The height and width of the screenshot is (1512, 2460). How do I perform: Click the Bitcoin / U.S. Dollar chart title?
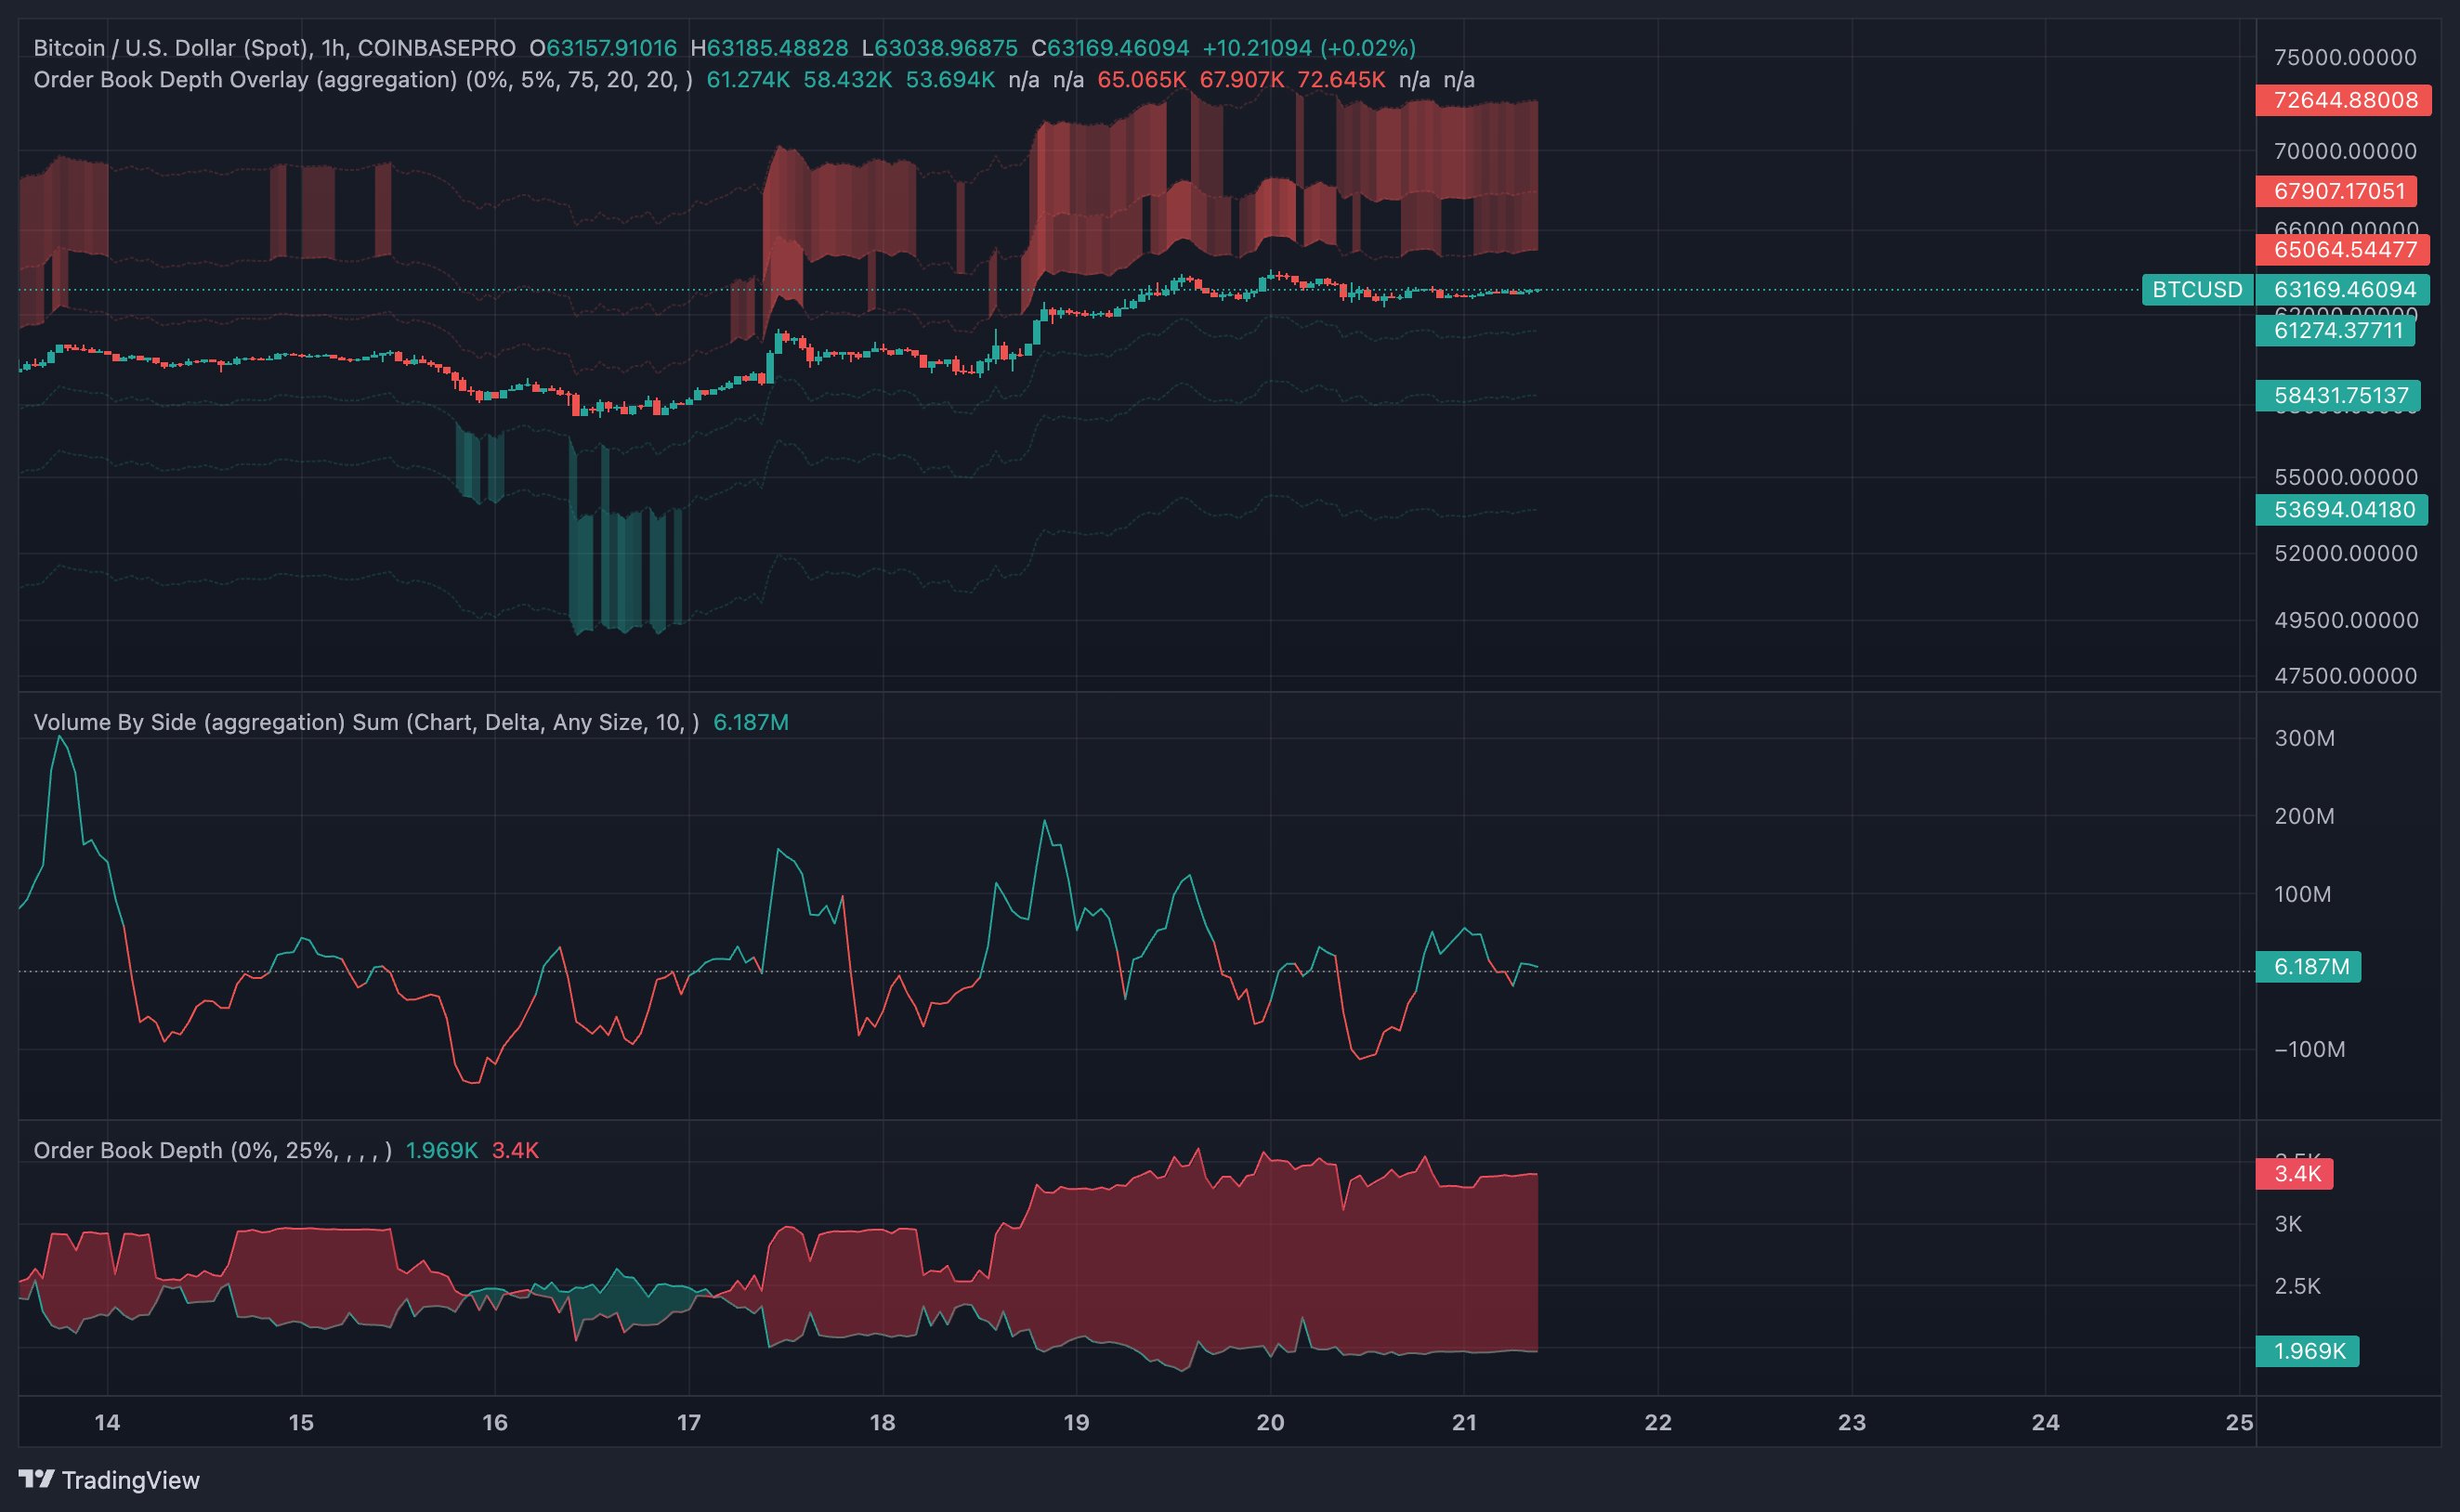274,48
